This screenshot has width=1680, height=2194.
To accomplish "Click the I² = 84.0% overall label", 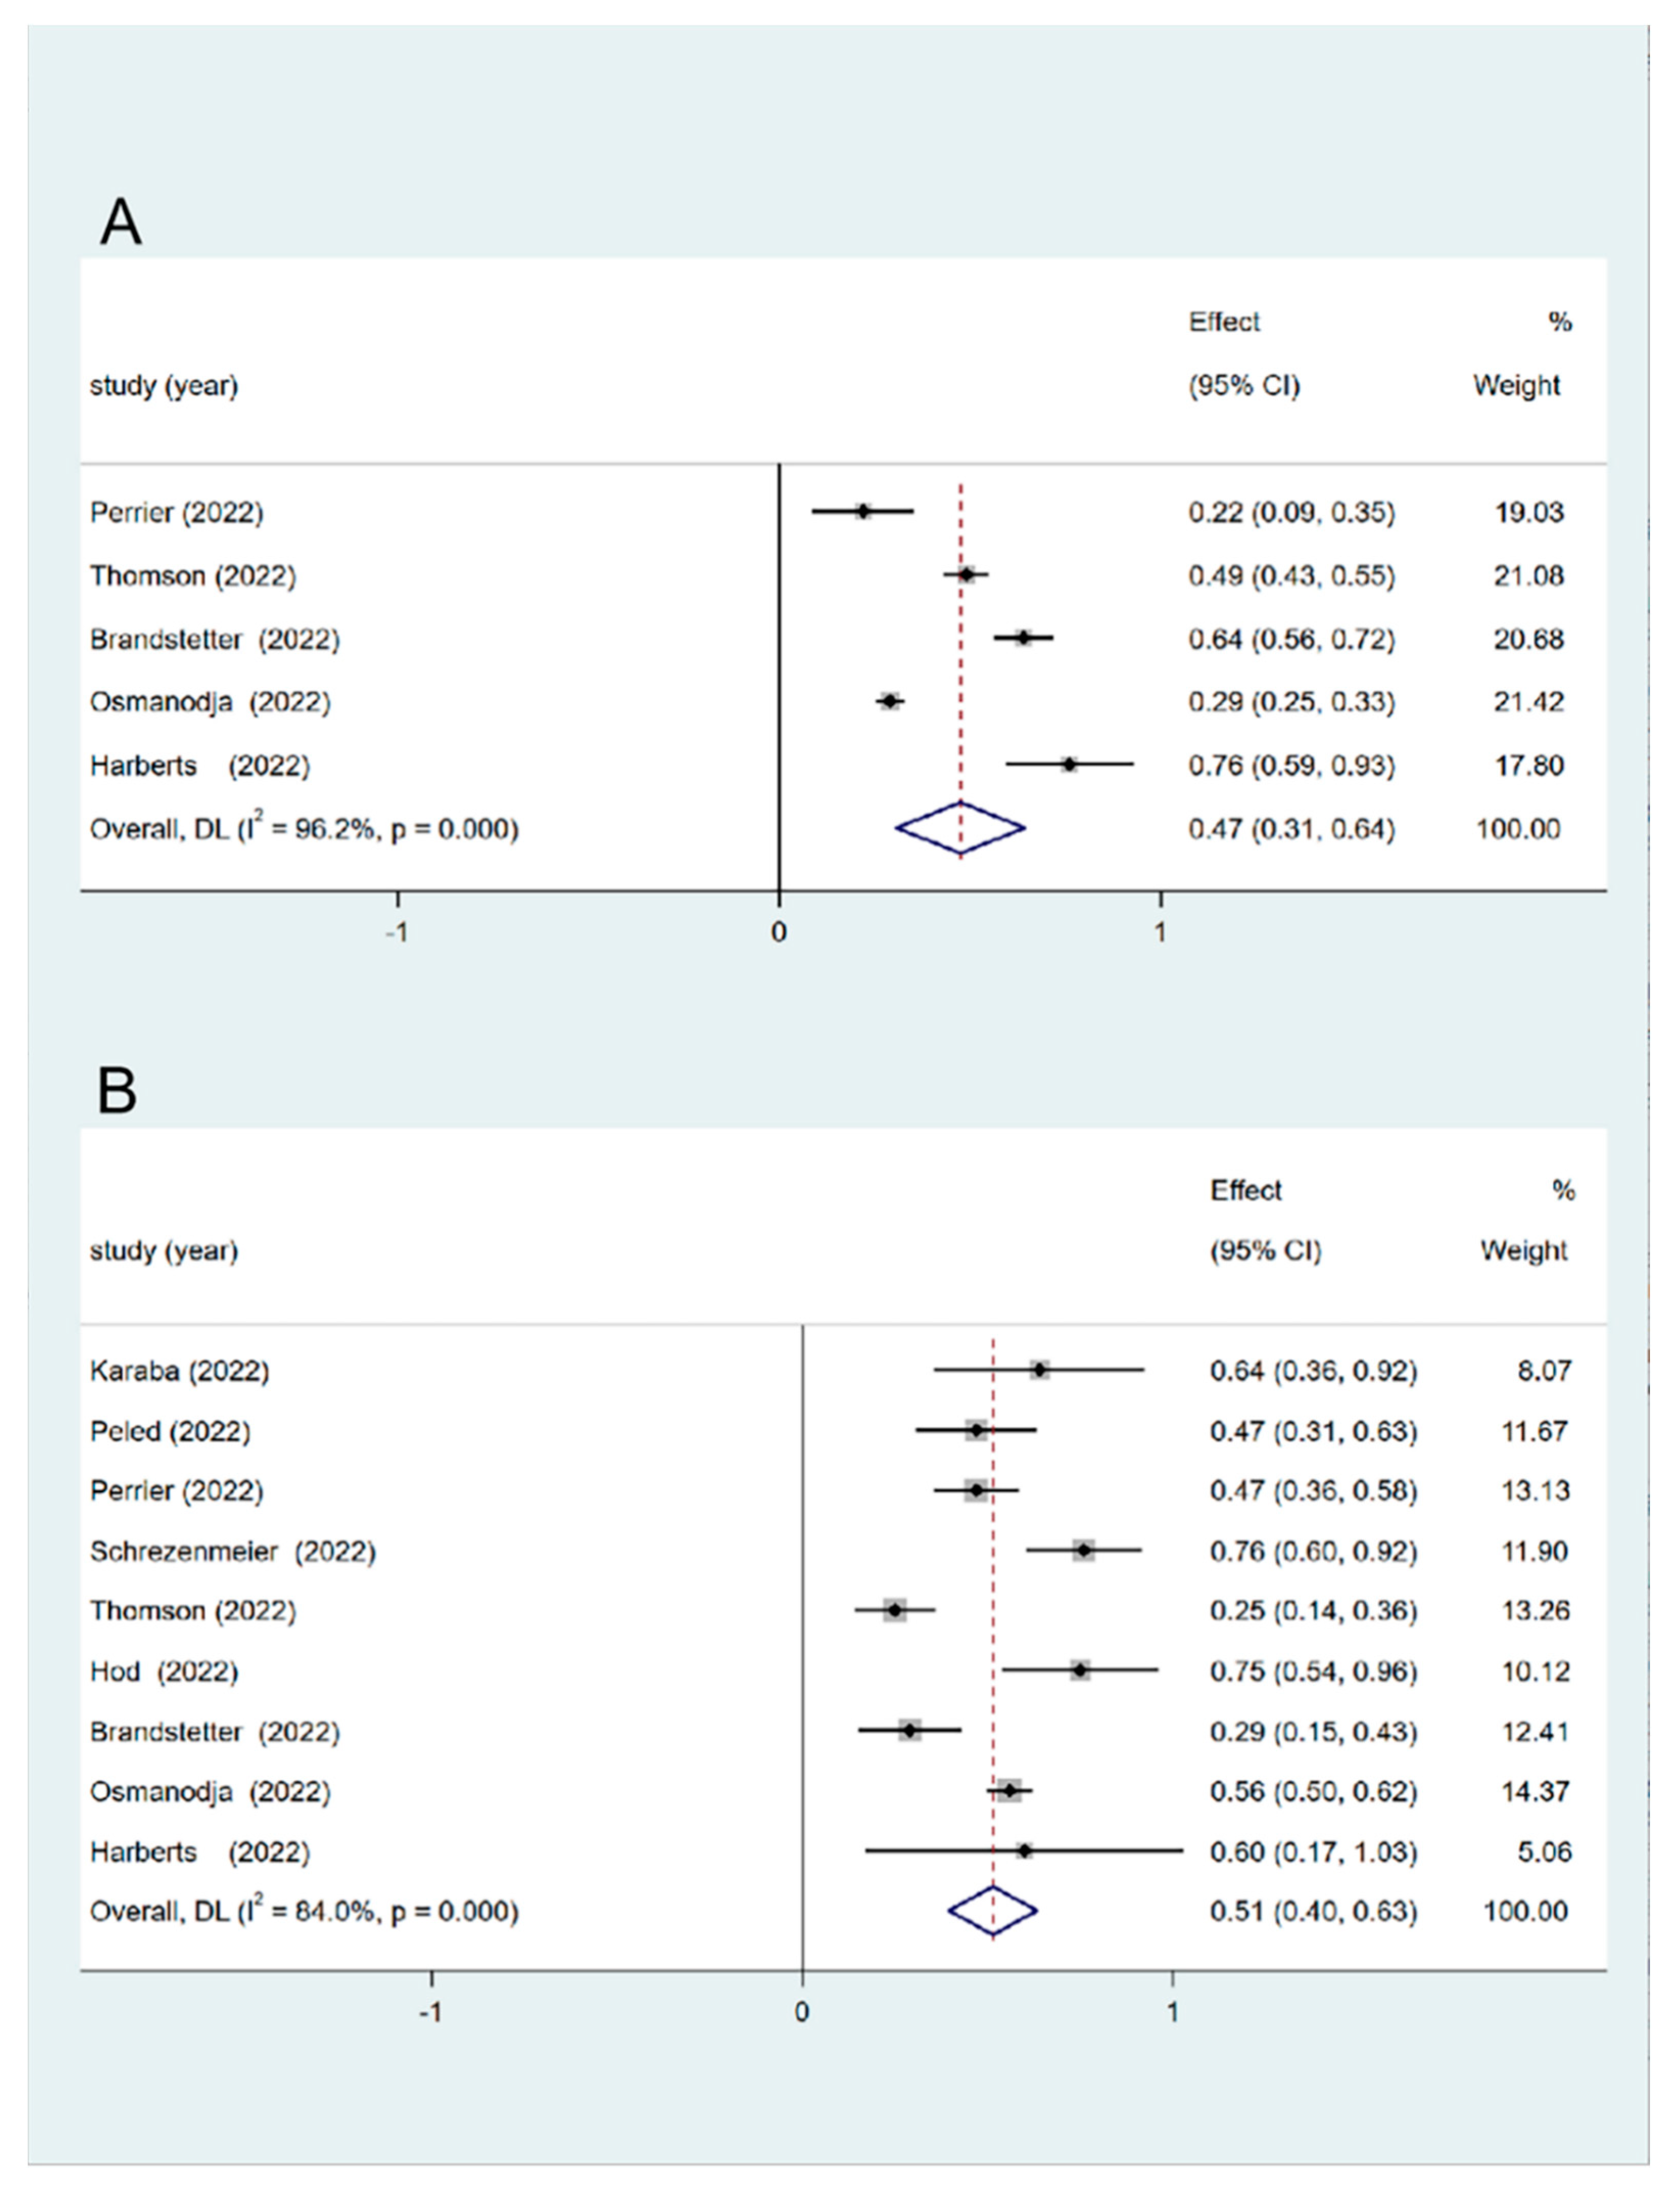I will 304,1911.
